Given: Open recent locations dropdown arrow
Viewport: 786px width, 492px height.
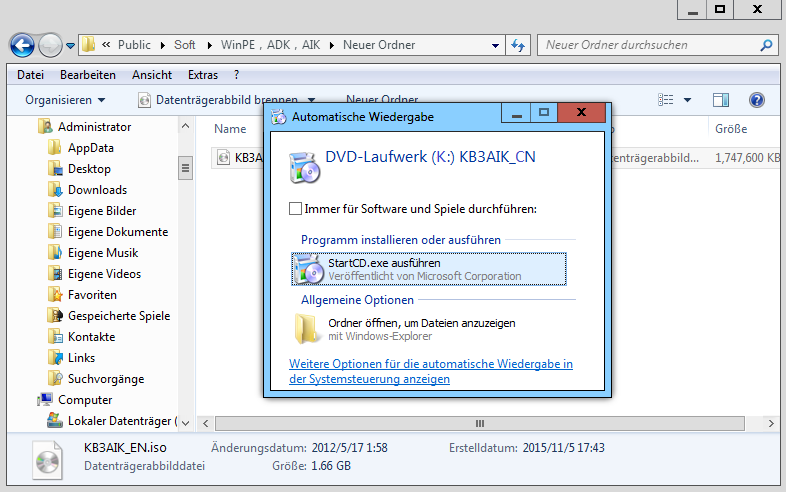Looking at the screenshot, I should pyautogui.click(x=71, y=46).
